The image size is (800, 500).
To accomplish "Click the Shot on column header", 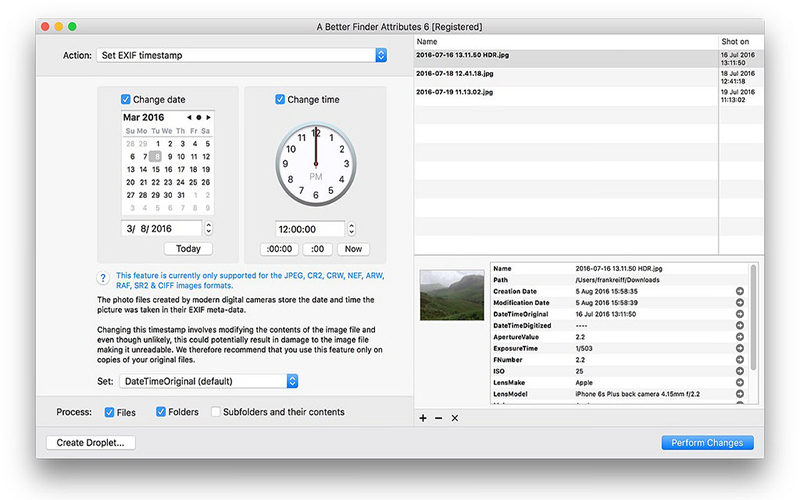I will tap(741, 42).
